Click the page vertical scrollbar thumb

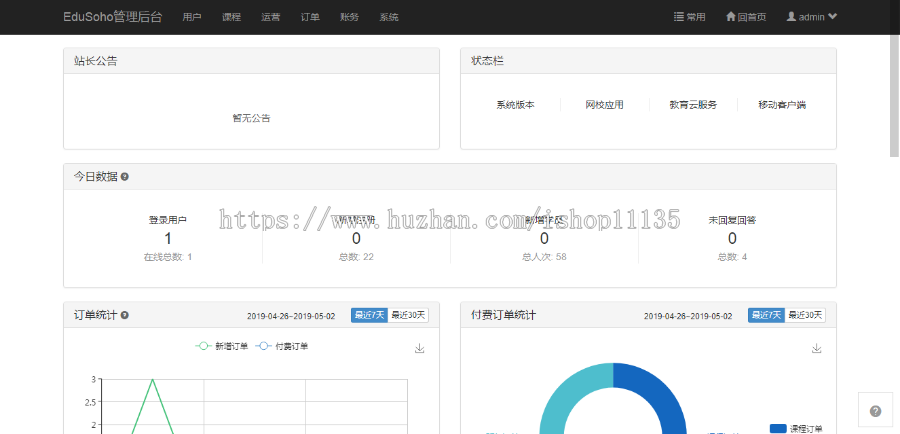click(894, 95)
